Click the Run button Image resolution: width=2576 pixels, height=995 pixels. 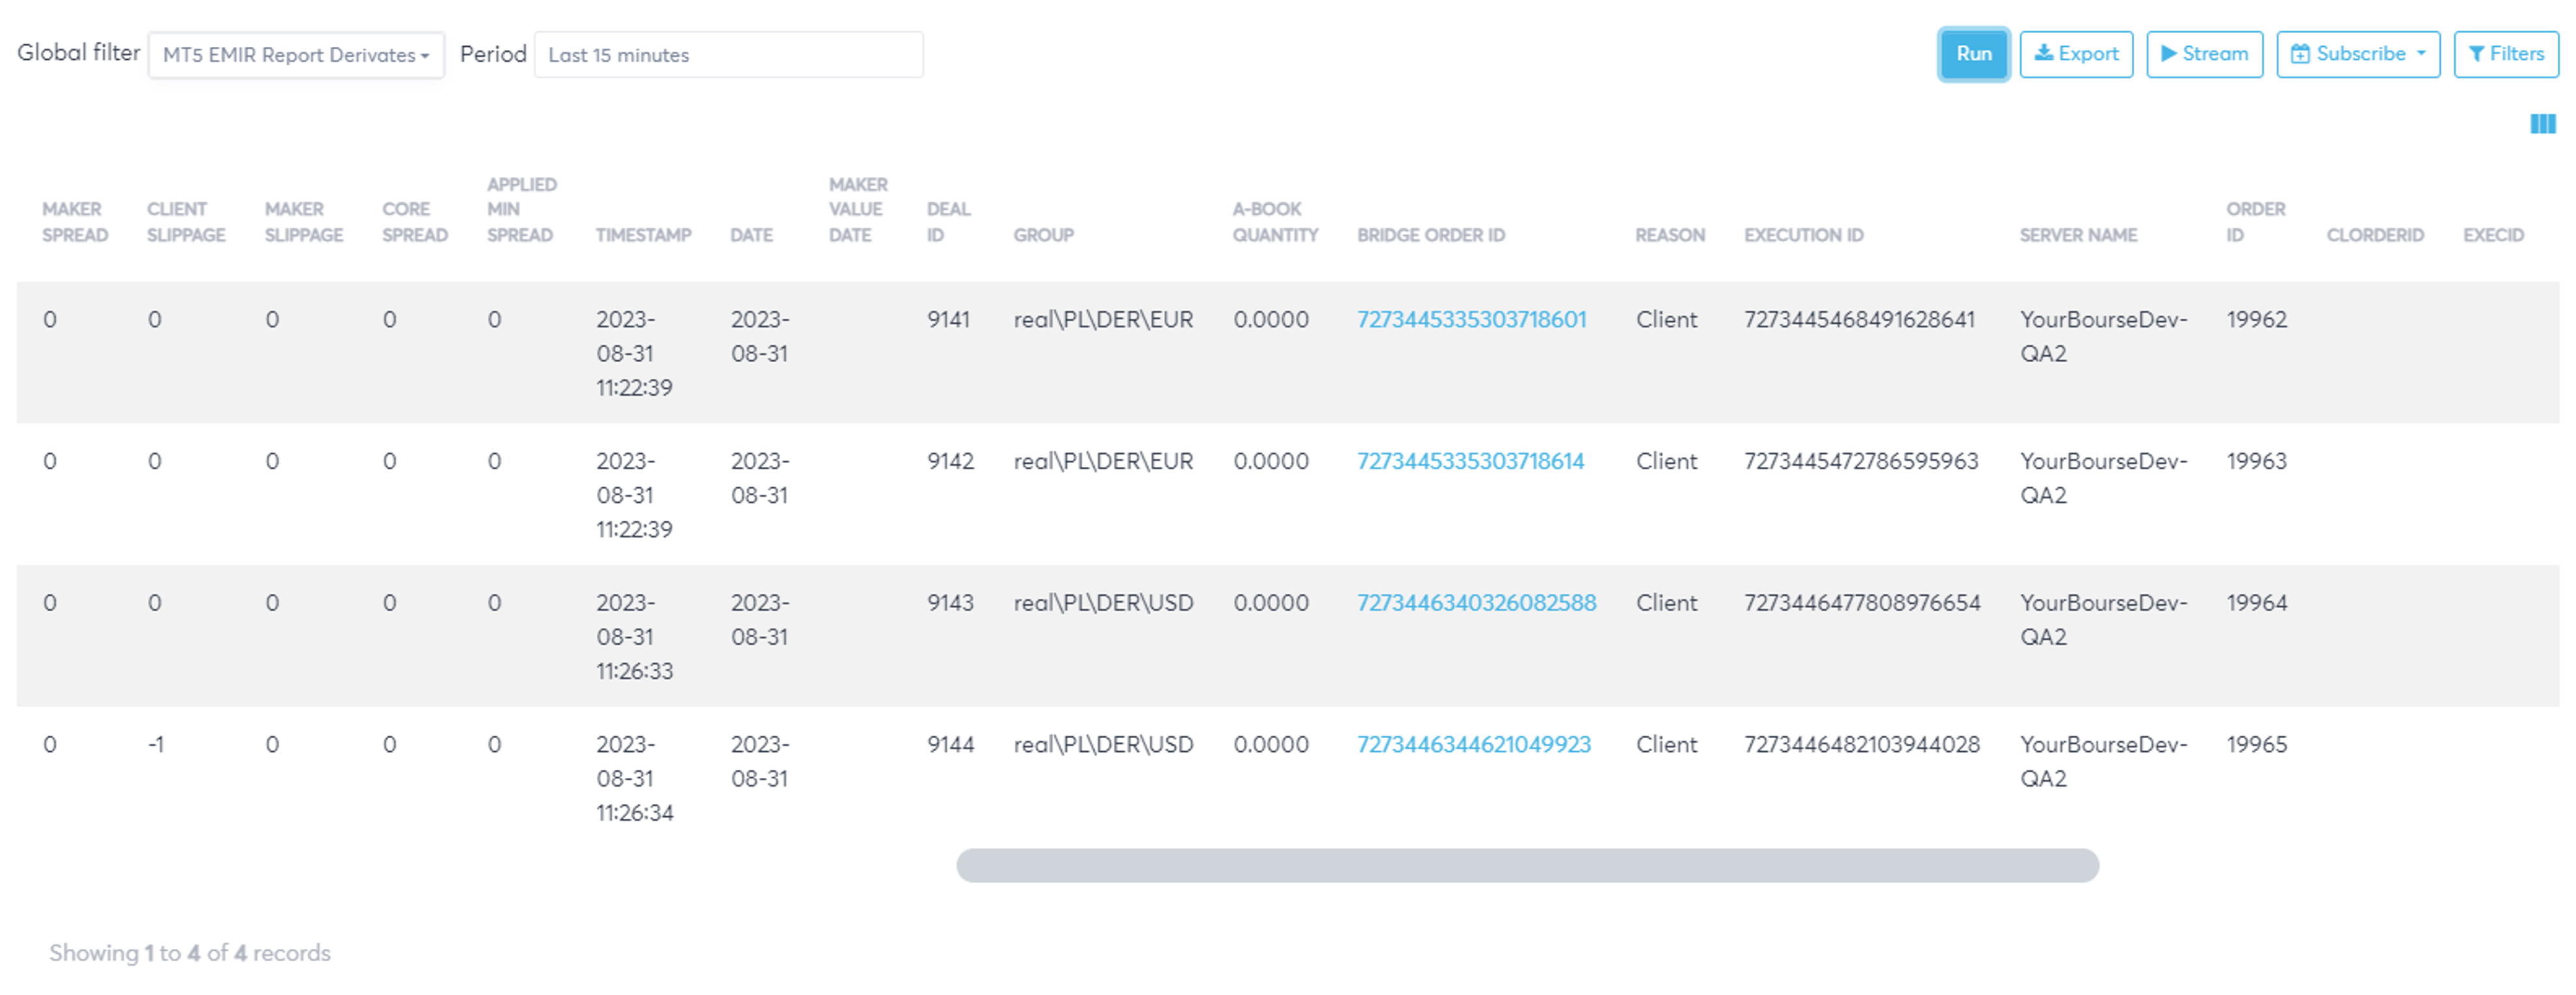click(x=1973, y=54)
